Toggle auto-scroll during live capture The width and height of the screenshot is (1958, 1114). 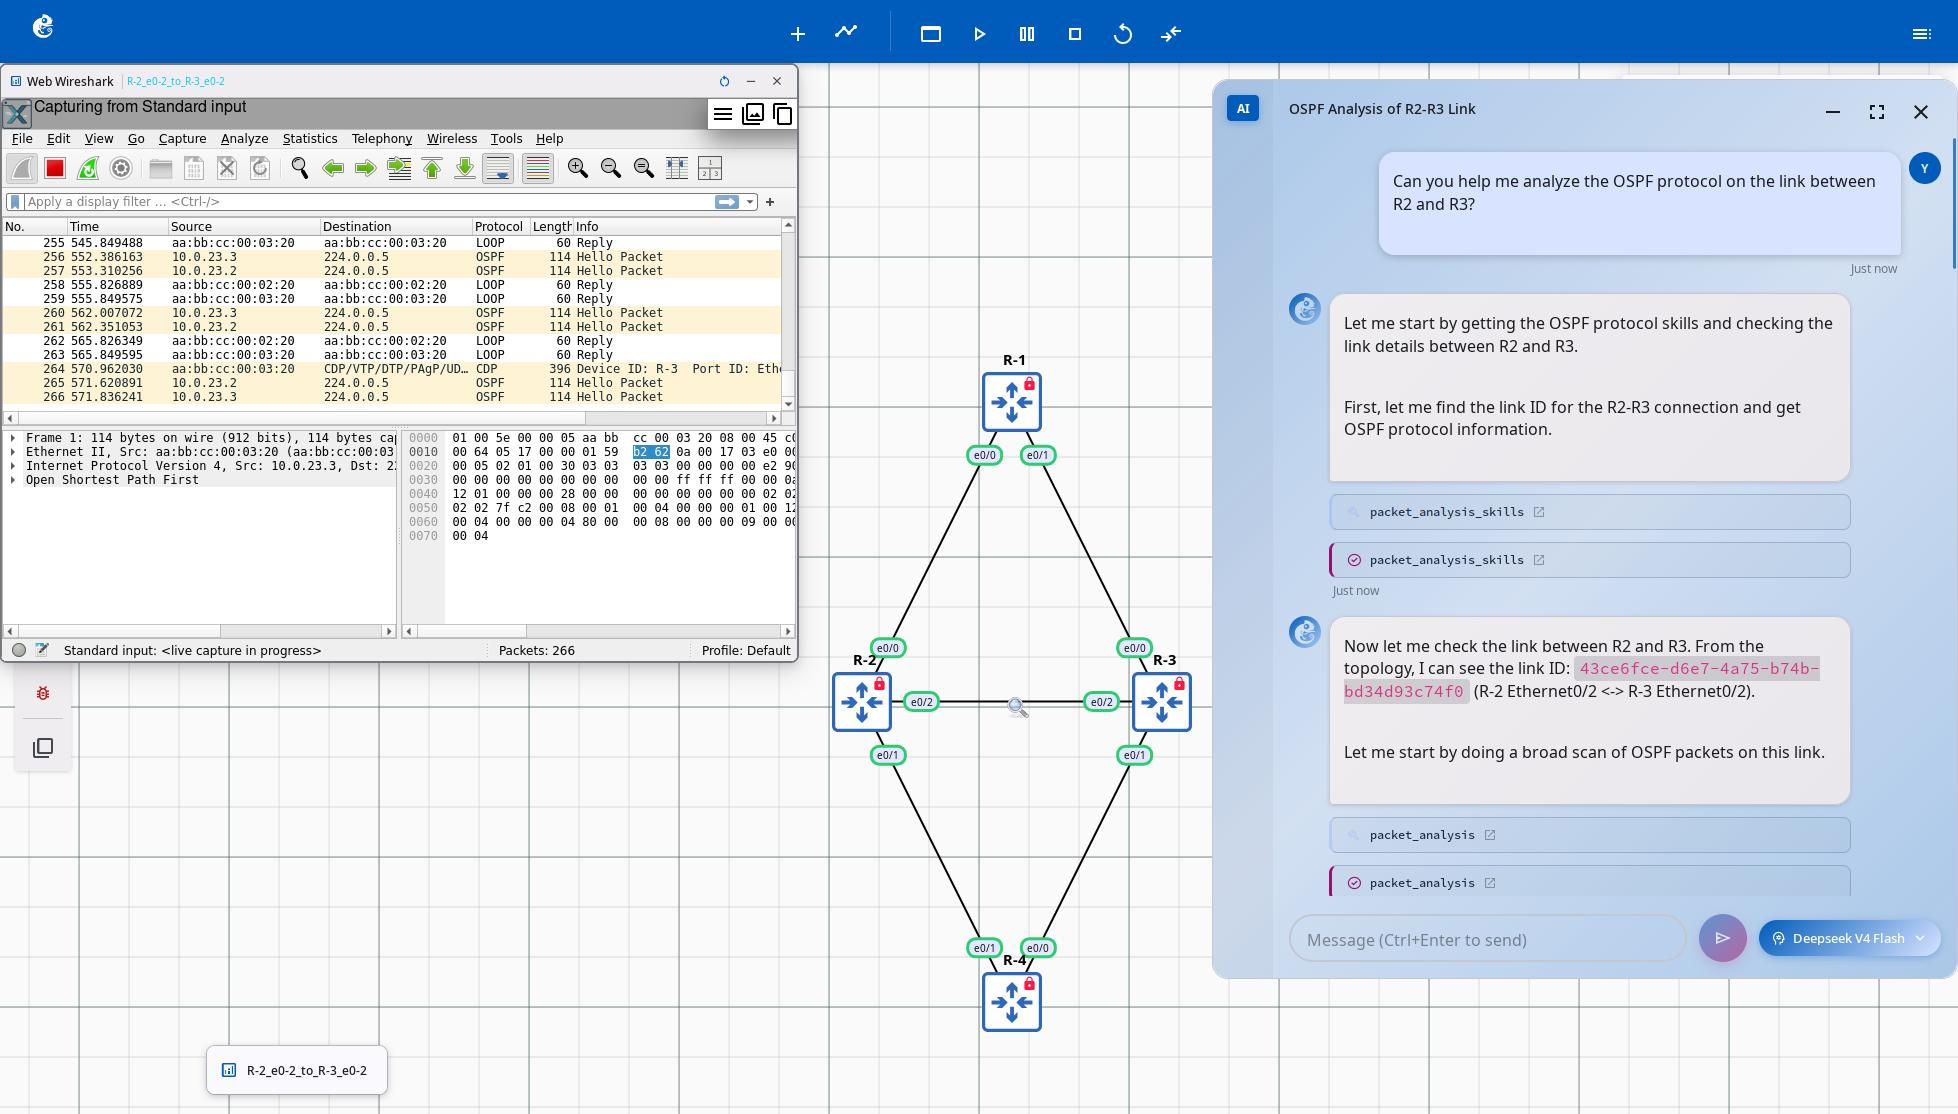[498, 168]
